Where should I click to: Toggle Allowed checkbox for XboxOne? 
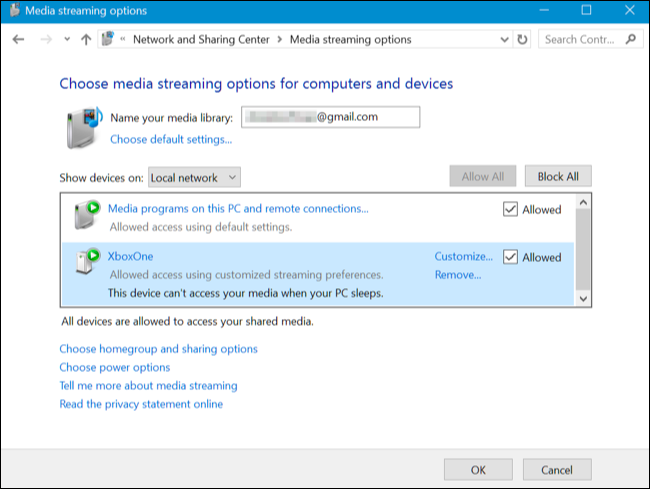[510, 257]
